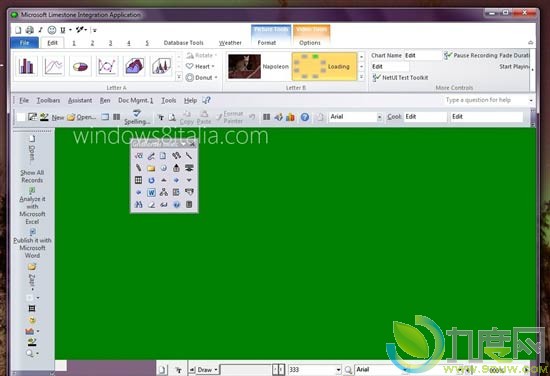Screen dimensions: 550x376
Task: Open the 333 combo box dropdown
Action: (x=338, y=370)
